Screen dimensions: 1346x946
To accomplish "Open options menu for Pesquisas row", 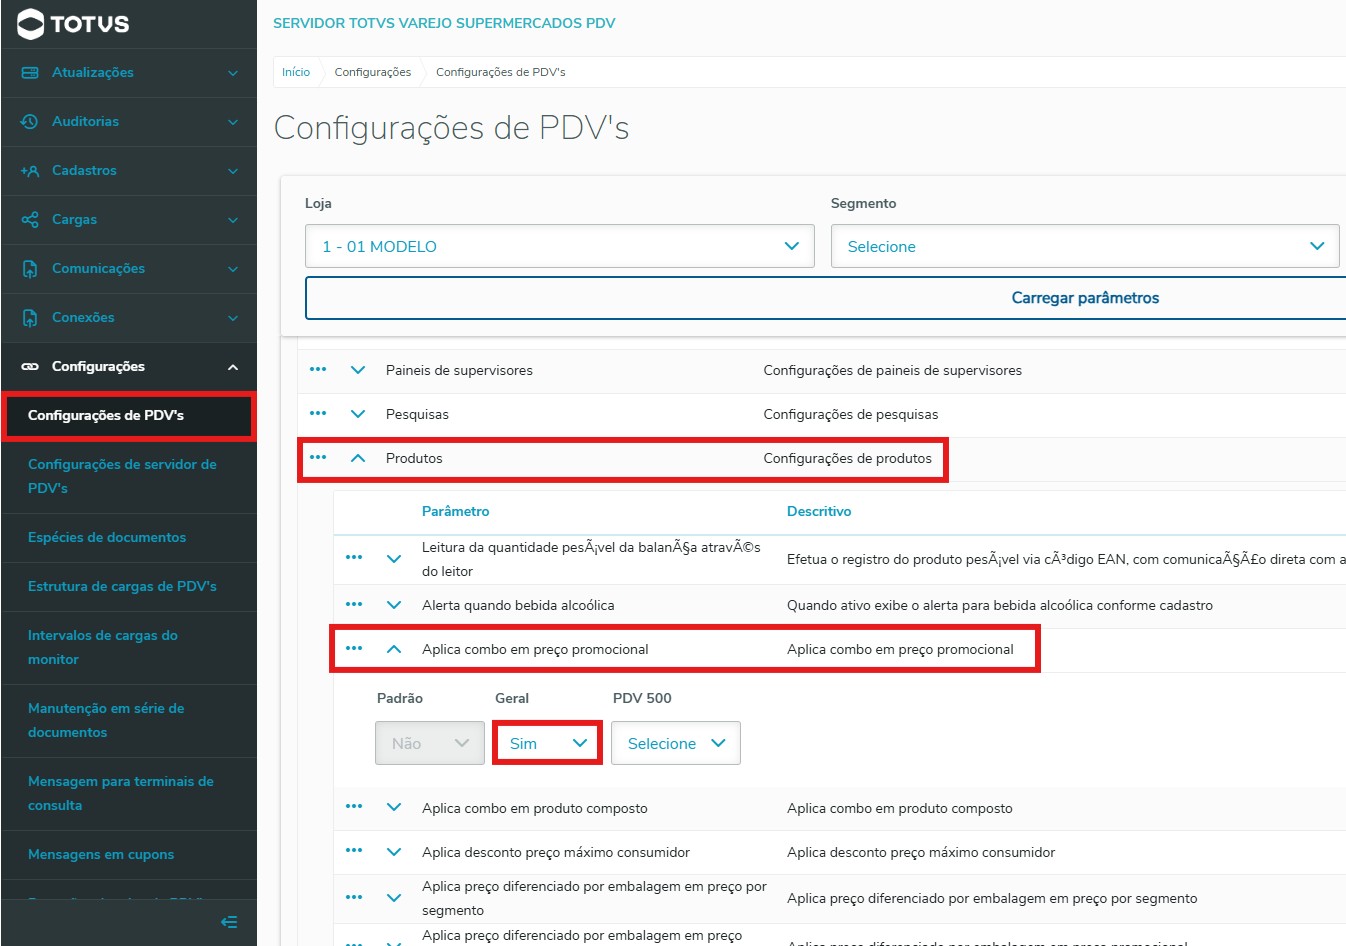I will click(318, 414).
